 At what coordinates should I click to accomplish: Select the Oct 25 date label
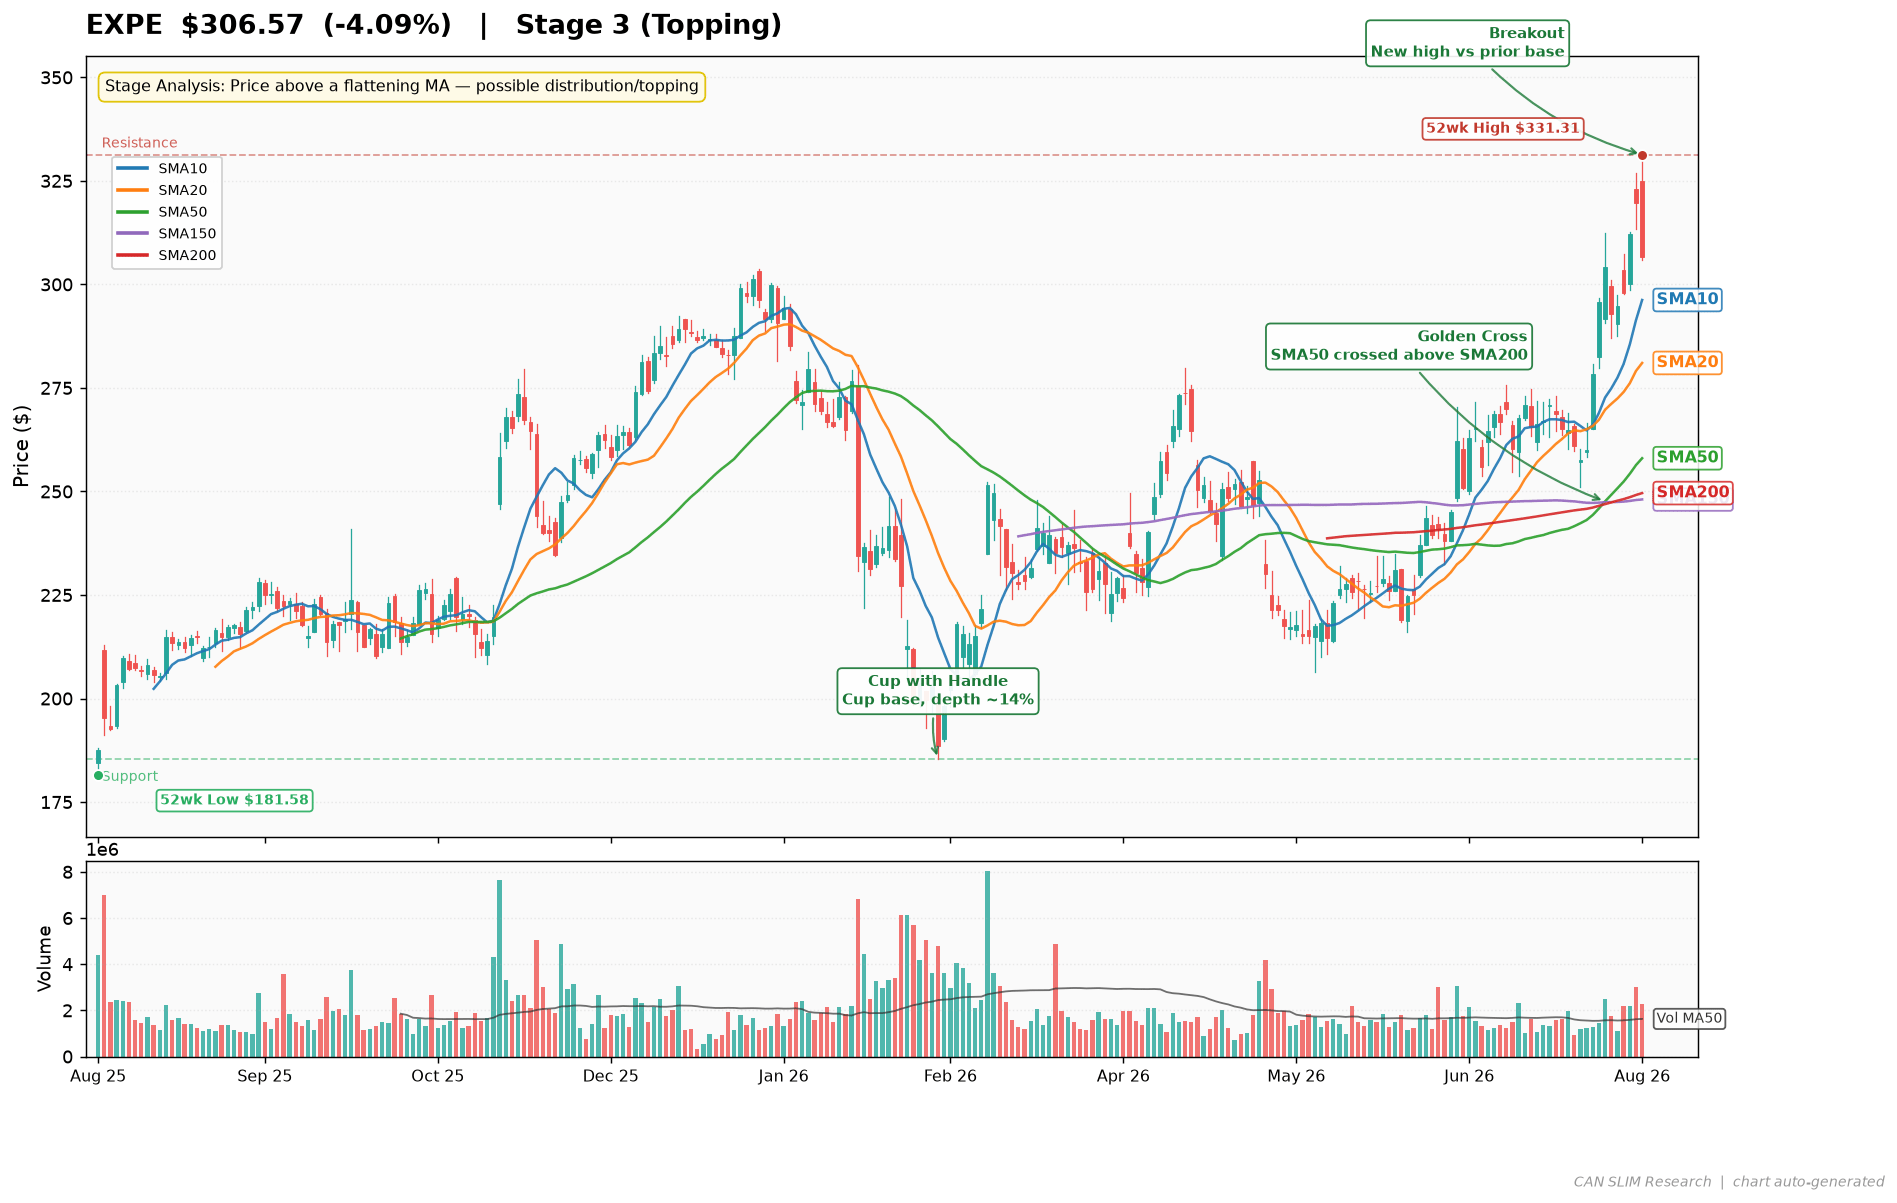click(x=438, y=1077)
